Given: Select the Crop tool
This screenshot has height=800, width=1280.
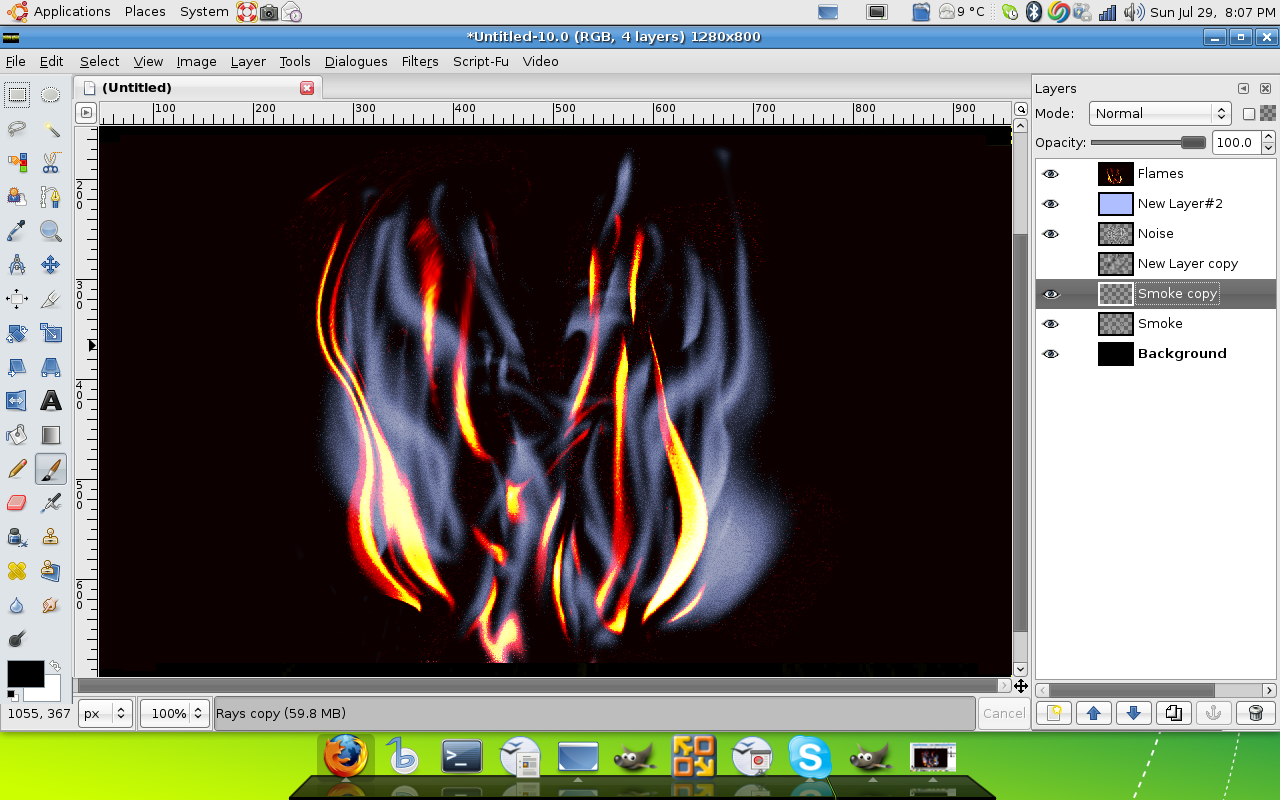Looking at the screenshot, I should coord(50,299).
